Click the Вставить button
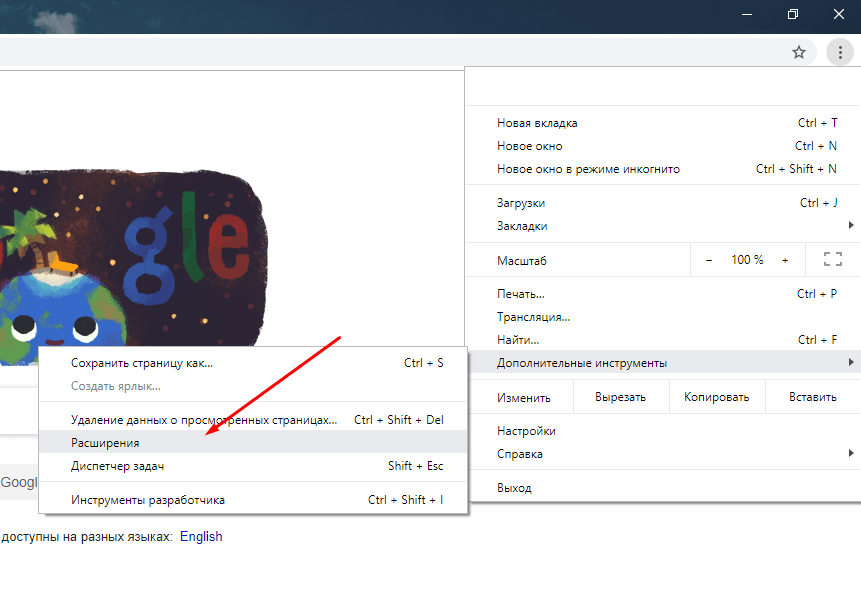 pos(813,397)
